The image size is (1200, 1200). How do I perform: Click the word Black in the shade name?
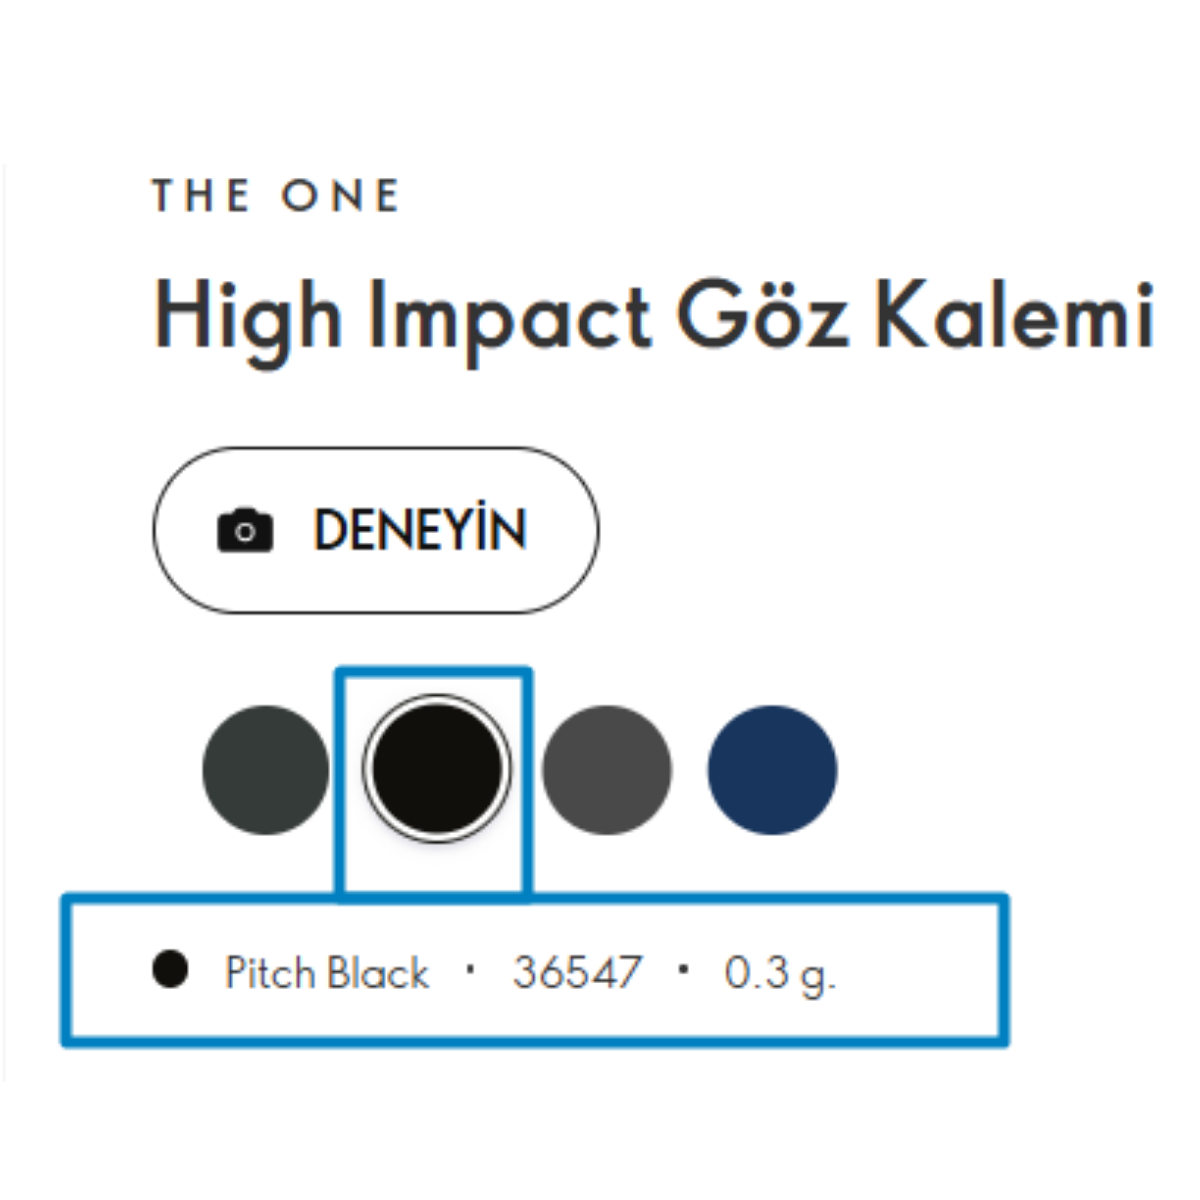pos(379,973)
